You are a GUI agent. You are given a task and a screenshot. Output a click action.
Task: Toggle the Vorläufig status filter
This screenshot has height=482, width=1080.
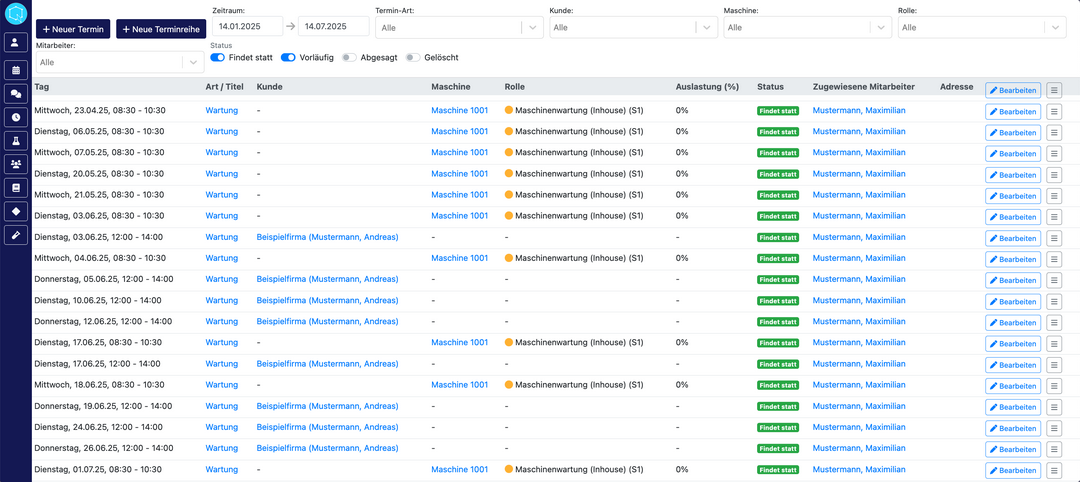tap(288, 58)
